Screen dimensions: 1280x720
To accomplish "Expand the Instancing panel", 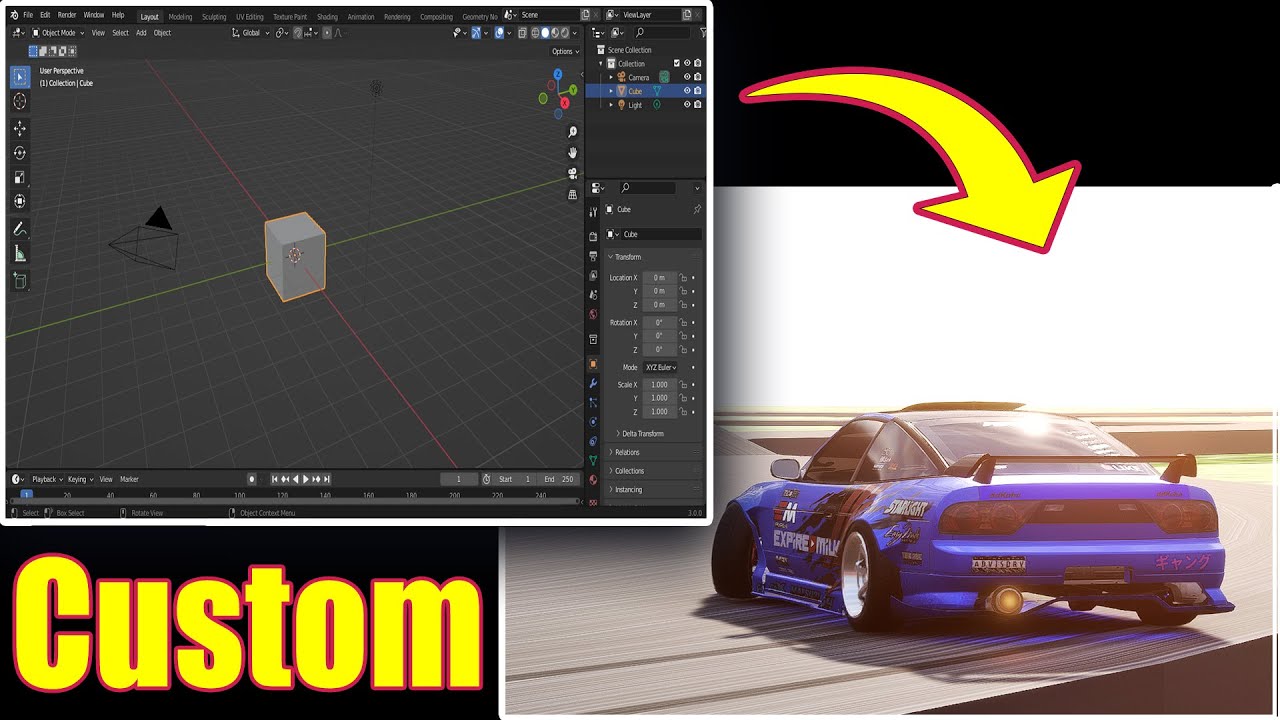I will pyautogui.click(x=654, y=490).
